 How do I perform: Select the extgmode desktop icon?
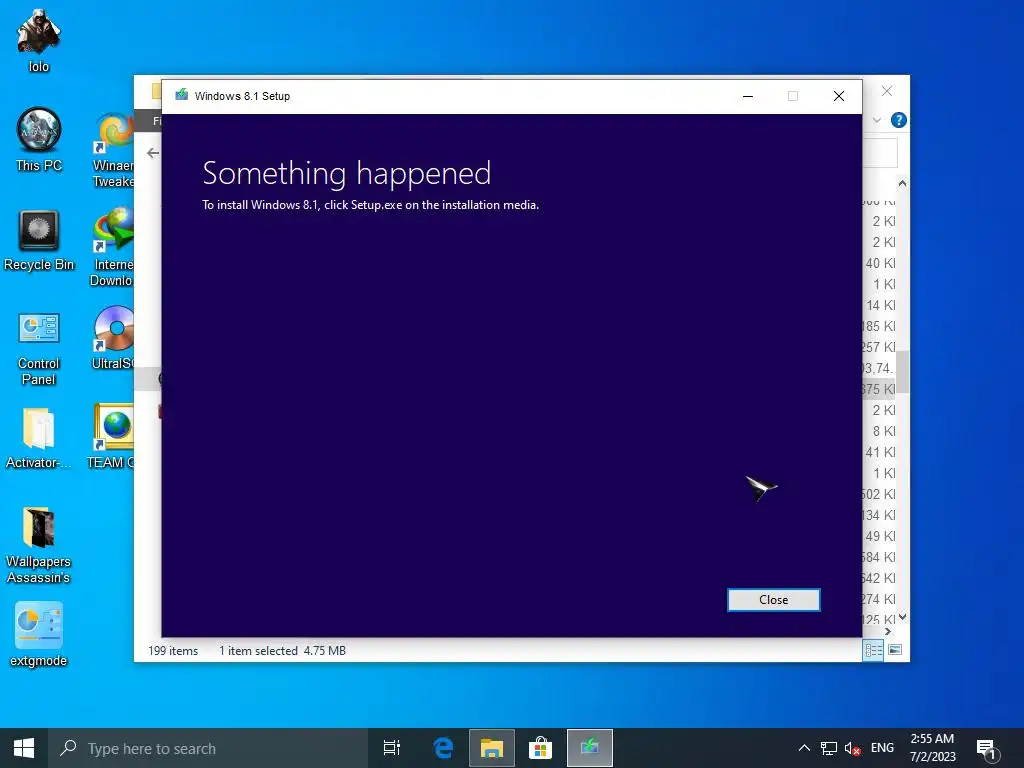tap(39, 635)
